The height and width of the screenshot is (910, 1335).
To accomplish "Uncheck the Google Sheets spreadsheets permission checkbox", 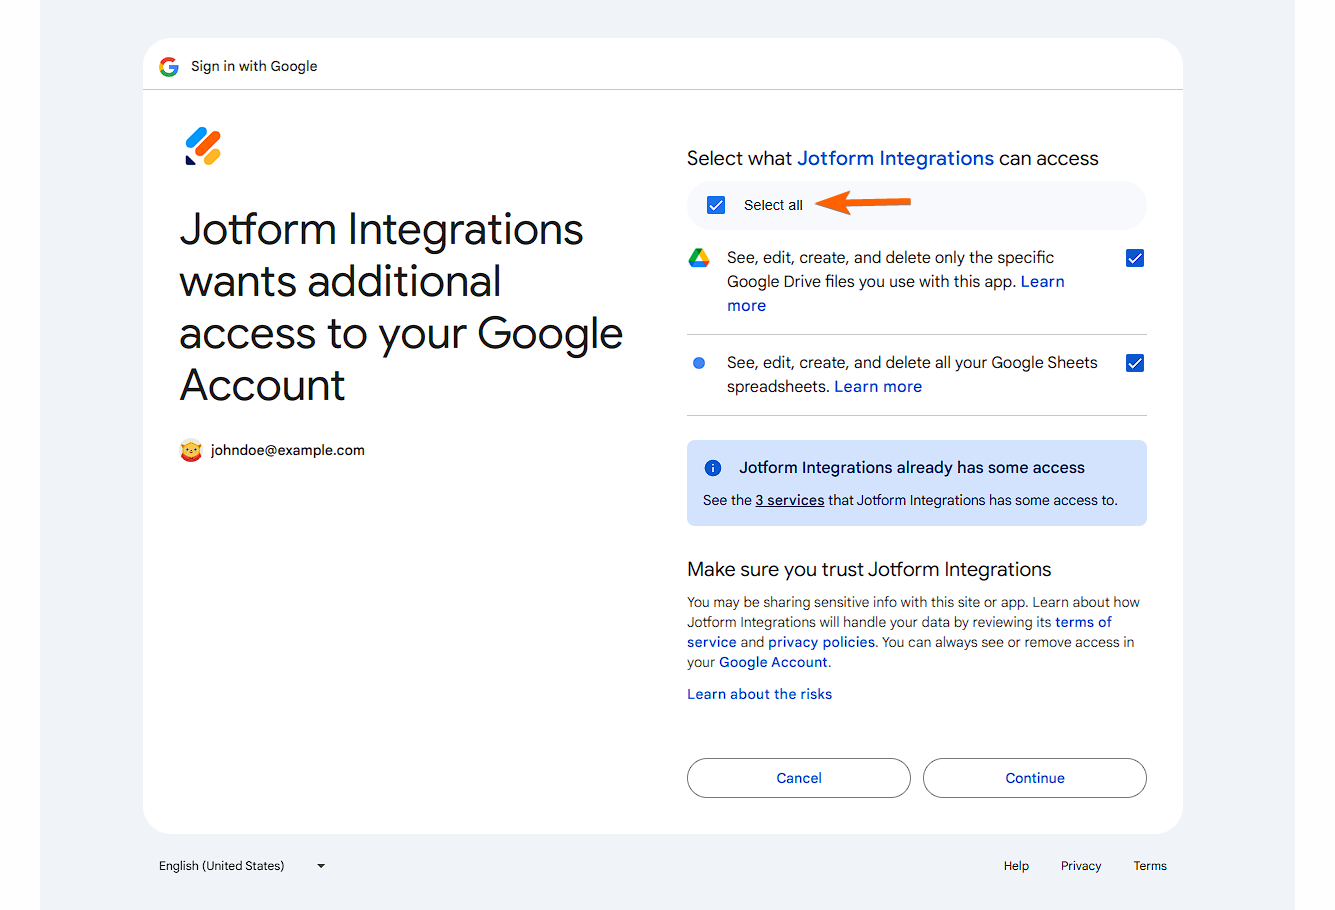I will point(1135,363).
